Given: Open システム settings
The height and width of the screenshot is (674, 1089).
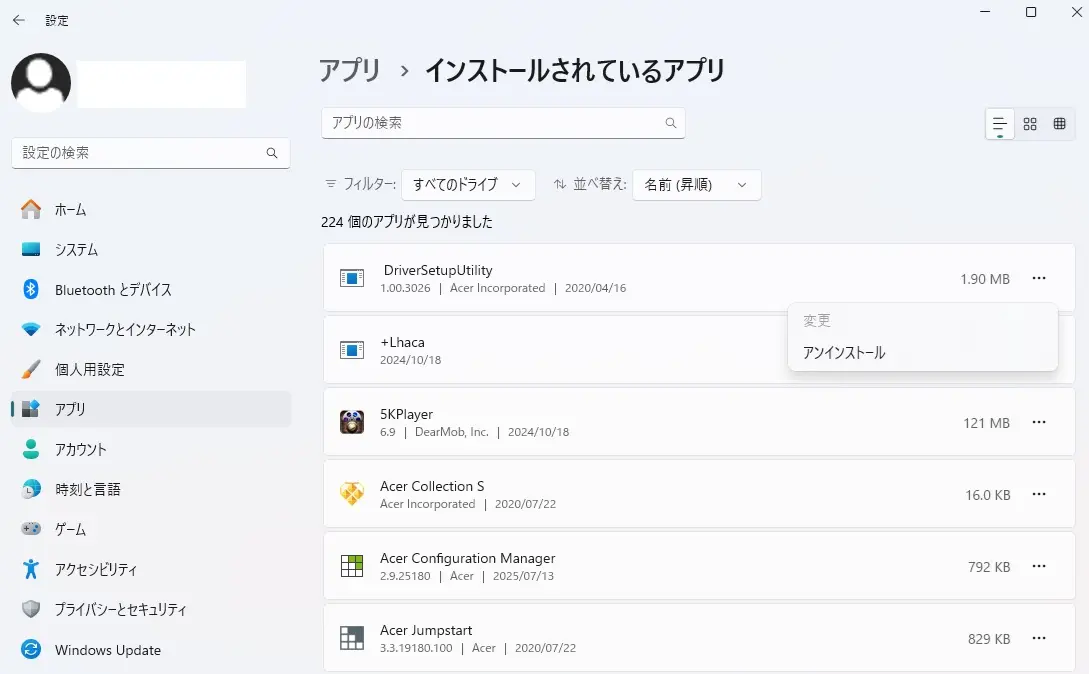Looking at the screenshot, I should [x=151, y=249].
